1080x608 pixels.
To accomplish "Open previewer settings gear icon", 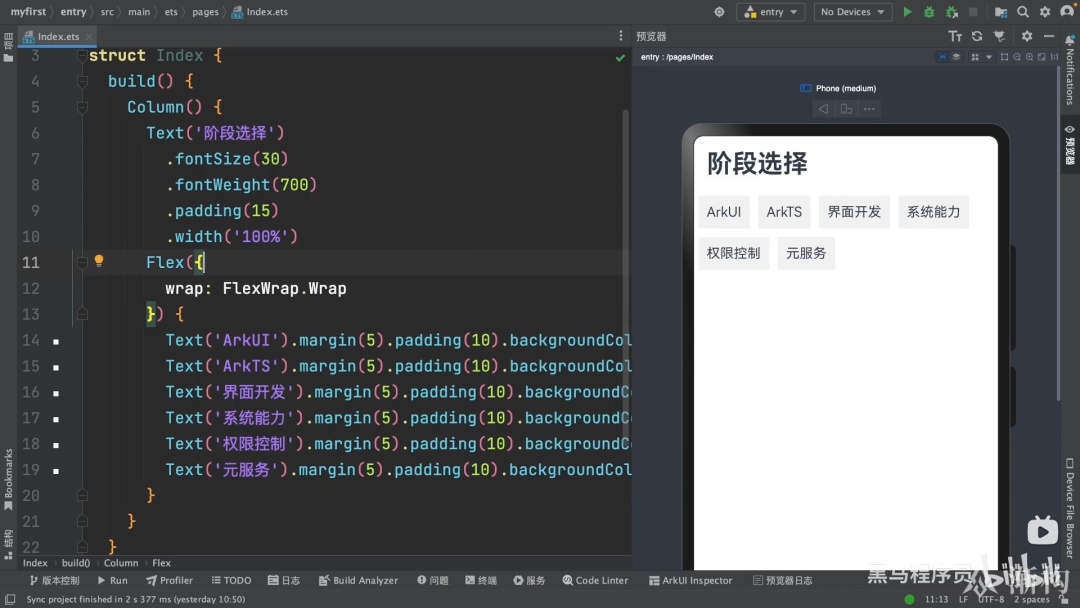I will tap(1027, 36).
